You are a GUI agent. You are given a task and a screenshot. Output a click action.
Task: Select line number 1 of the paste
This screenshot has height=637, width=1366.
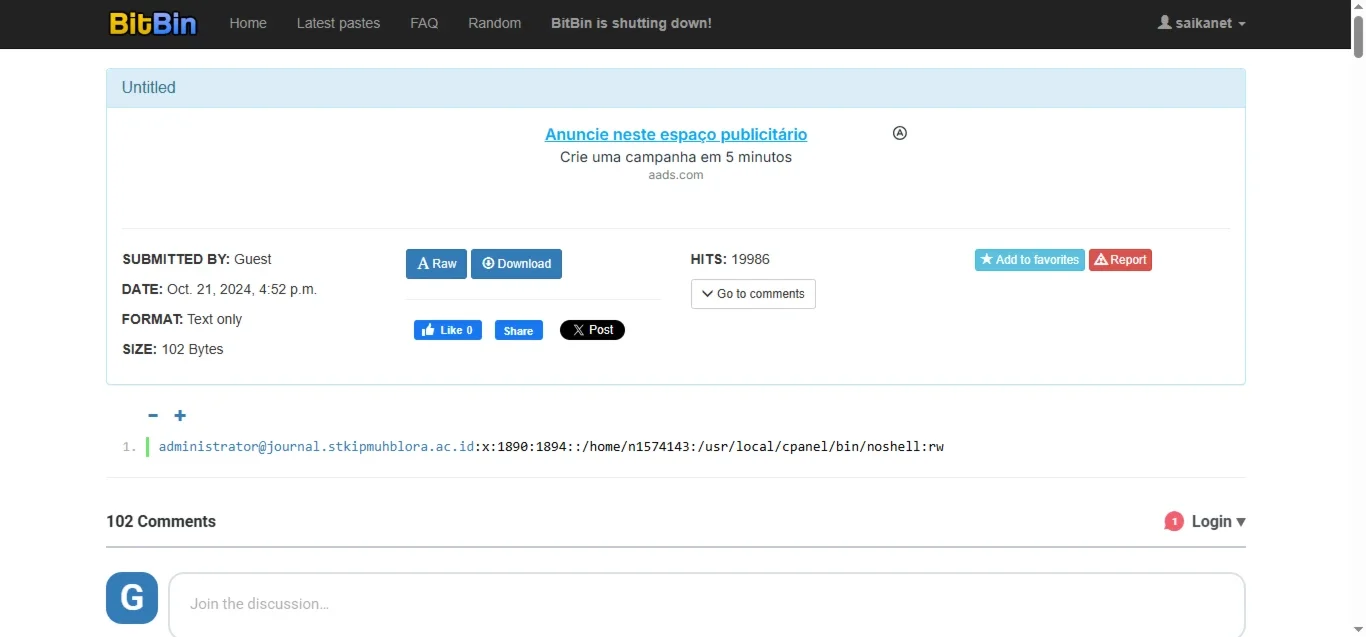(x=129, y=447)
